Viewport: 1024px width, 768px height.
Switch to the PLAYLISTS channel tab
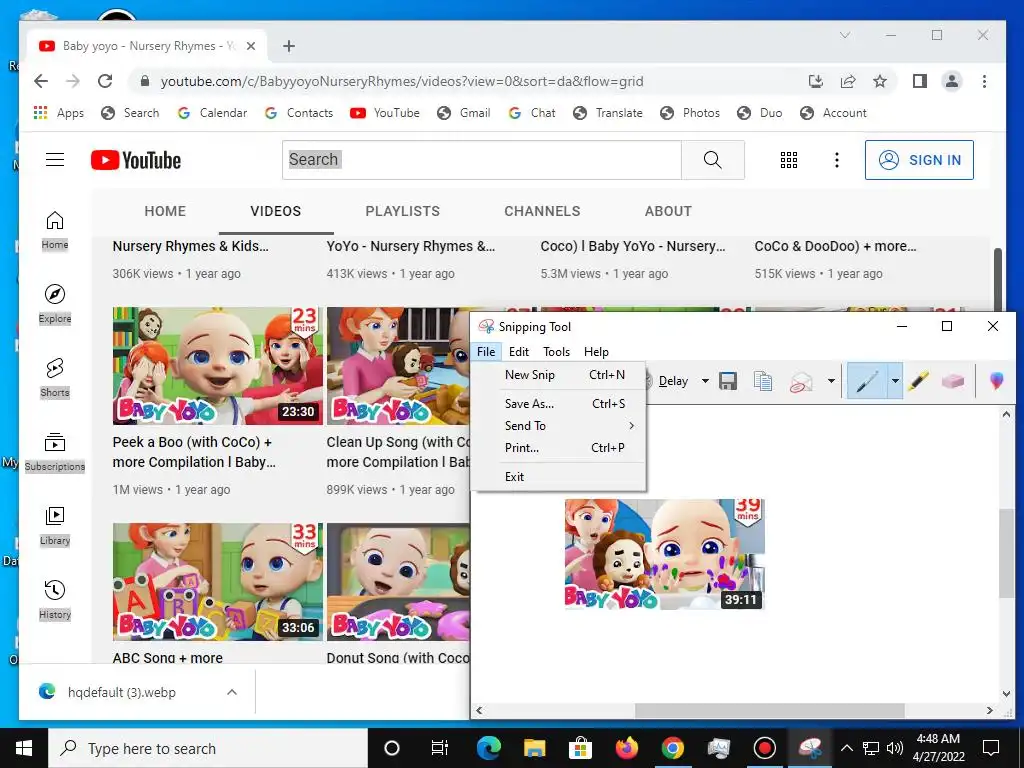coord(402,211)
